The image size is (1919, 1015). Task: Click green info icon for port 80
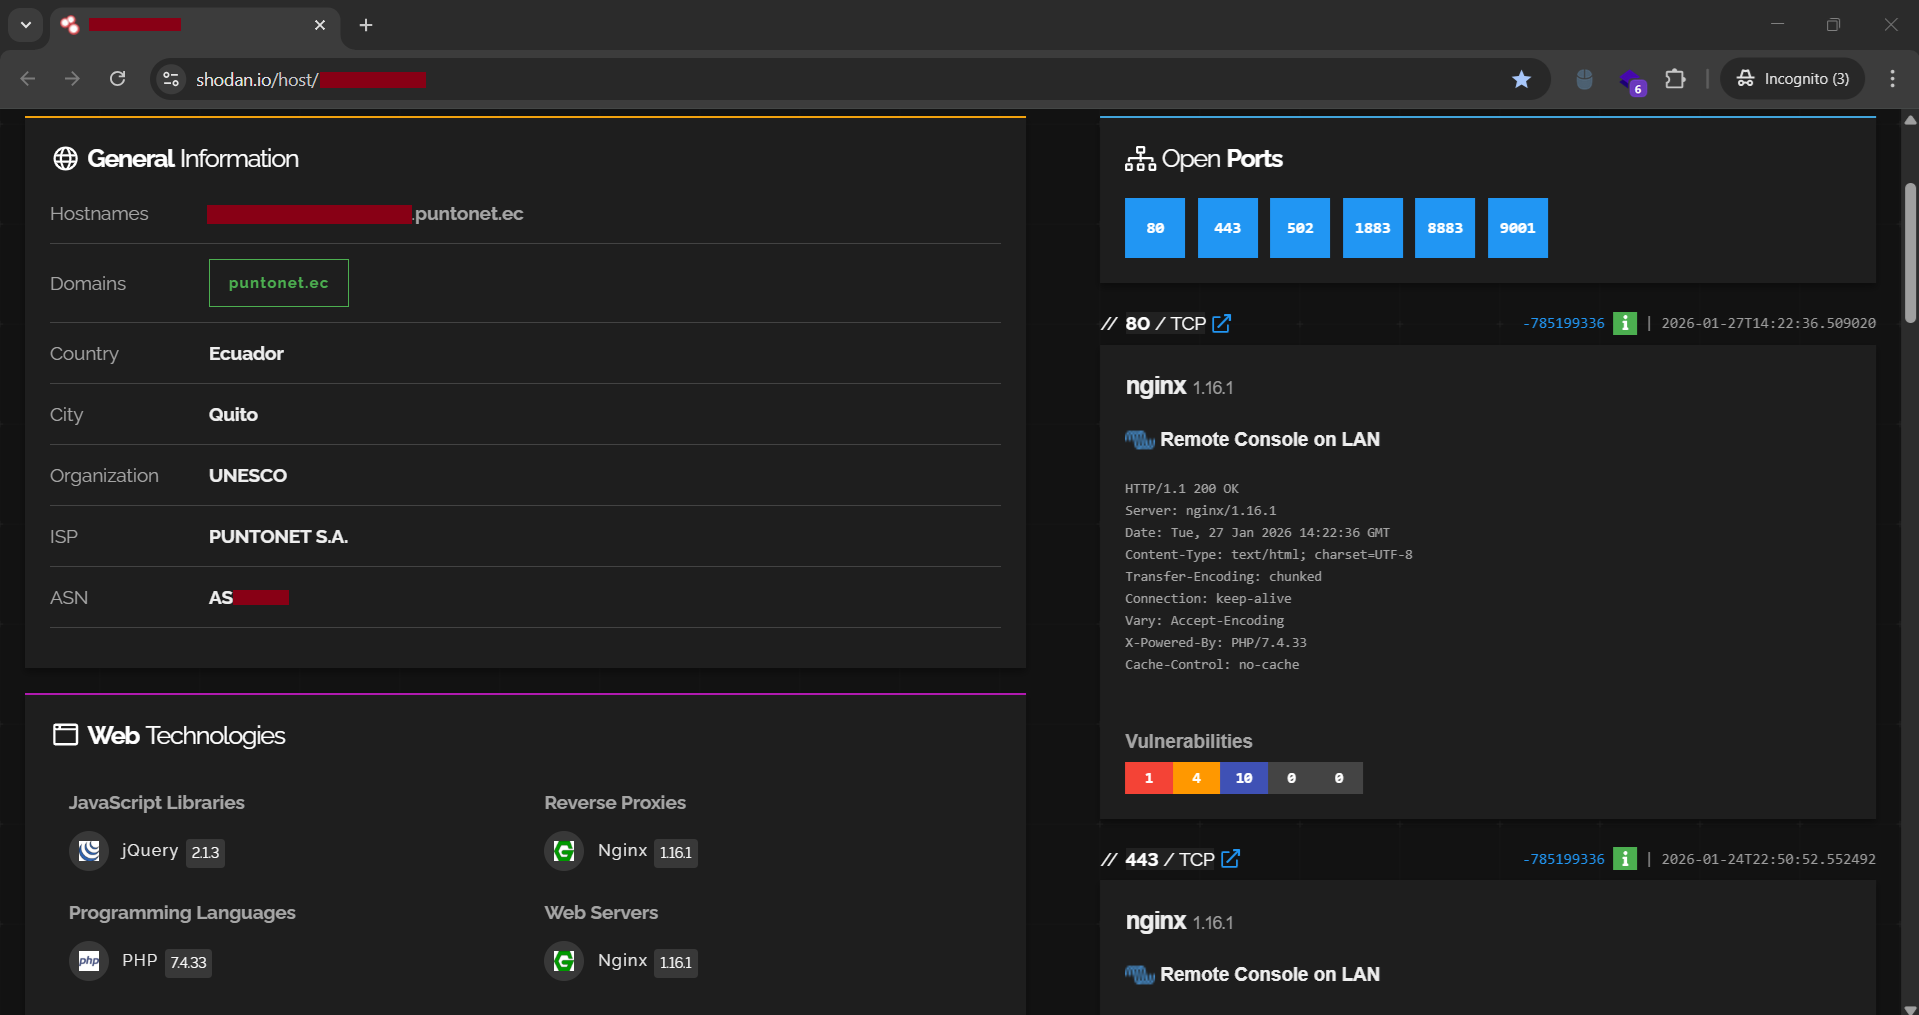tap(1624, 323)
